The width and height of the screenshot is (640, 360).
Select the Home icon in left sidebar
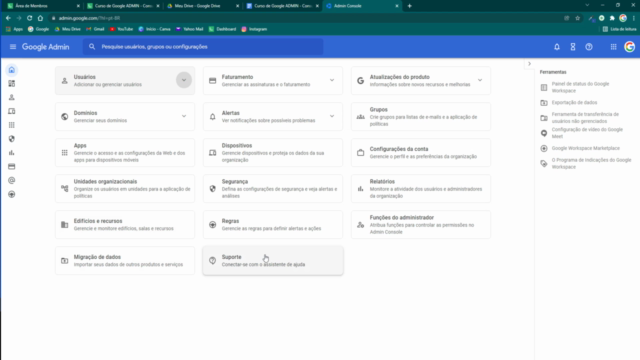pos(11,70)
